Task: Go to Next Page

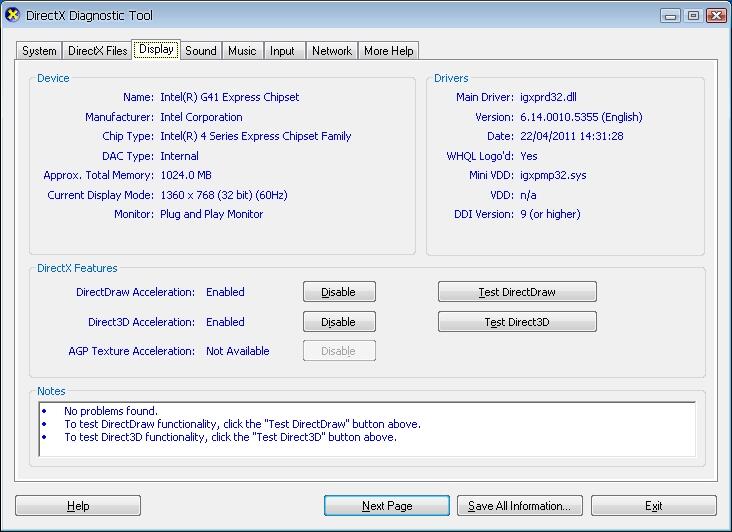Action: [x=387, y=506]
